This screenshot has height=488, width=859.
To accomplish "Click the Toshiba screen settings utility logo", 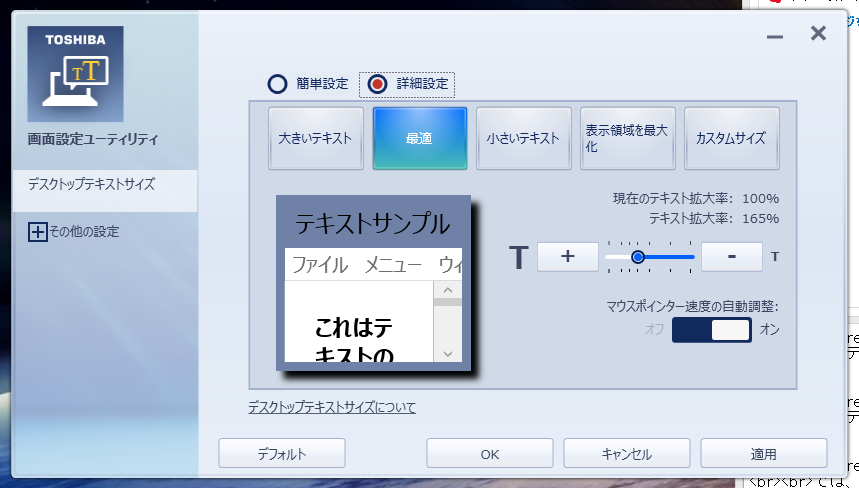I will (76, 74).
